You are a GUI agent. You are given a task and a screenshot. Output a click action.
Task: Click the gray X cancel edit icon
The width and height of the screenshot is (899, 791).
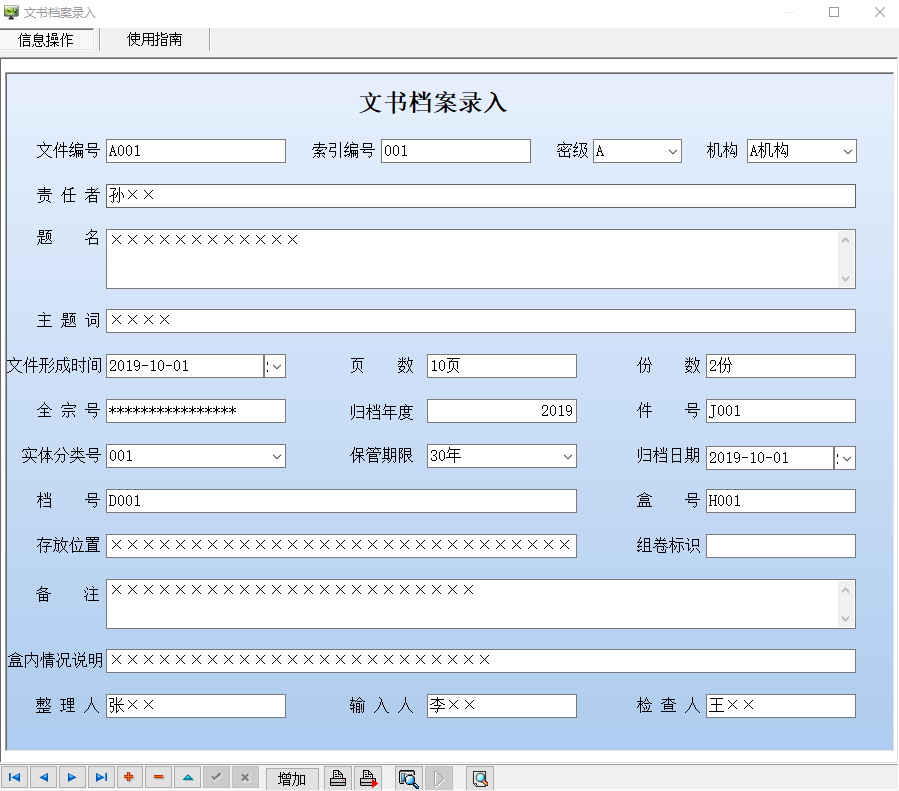point(245,777)
